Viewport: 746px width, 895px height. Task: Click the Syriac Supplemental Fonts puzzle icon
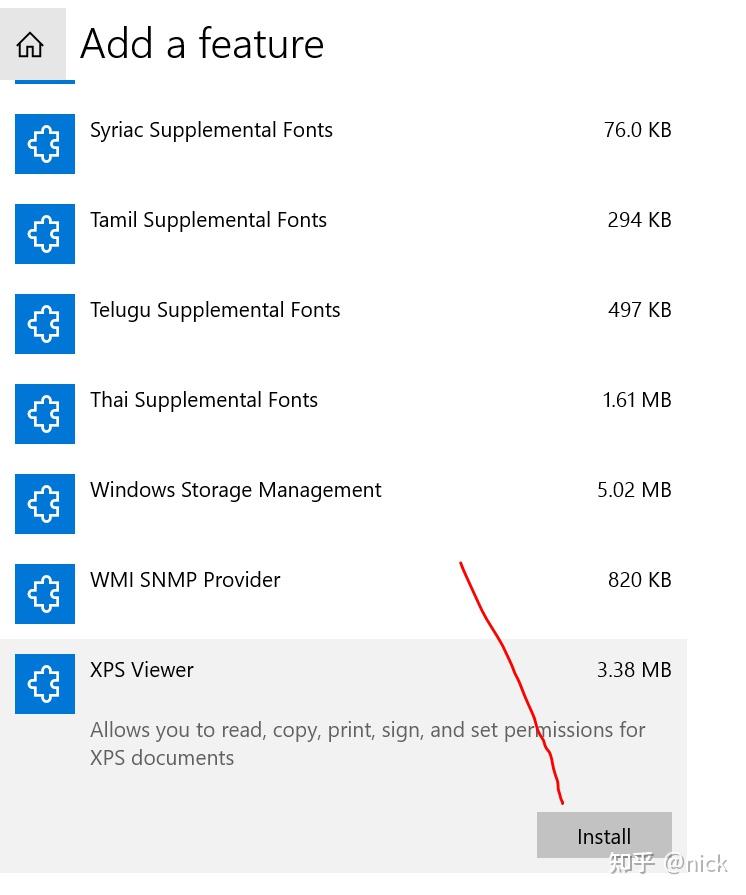point(45,144)
